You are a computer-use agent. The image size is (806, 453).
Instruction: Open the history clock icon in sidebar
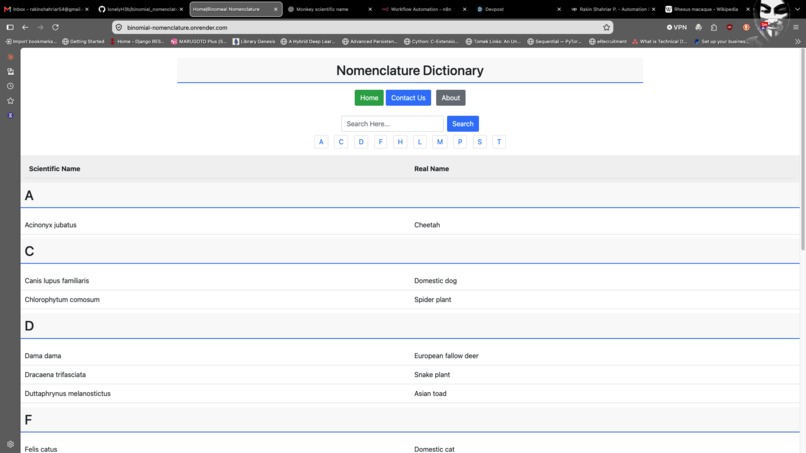pyautogui.click(x=10, y=86)
